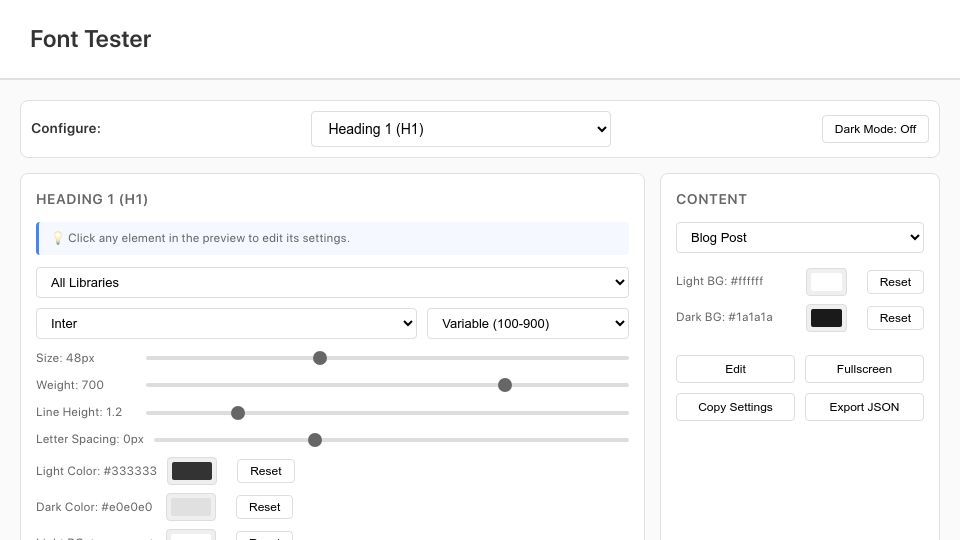Open the Variable (100-900) weight dropdown
Screen dimensions: 960x540
point(528,323)
